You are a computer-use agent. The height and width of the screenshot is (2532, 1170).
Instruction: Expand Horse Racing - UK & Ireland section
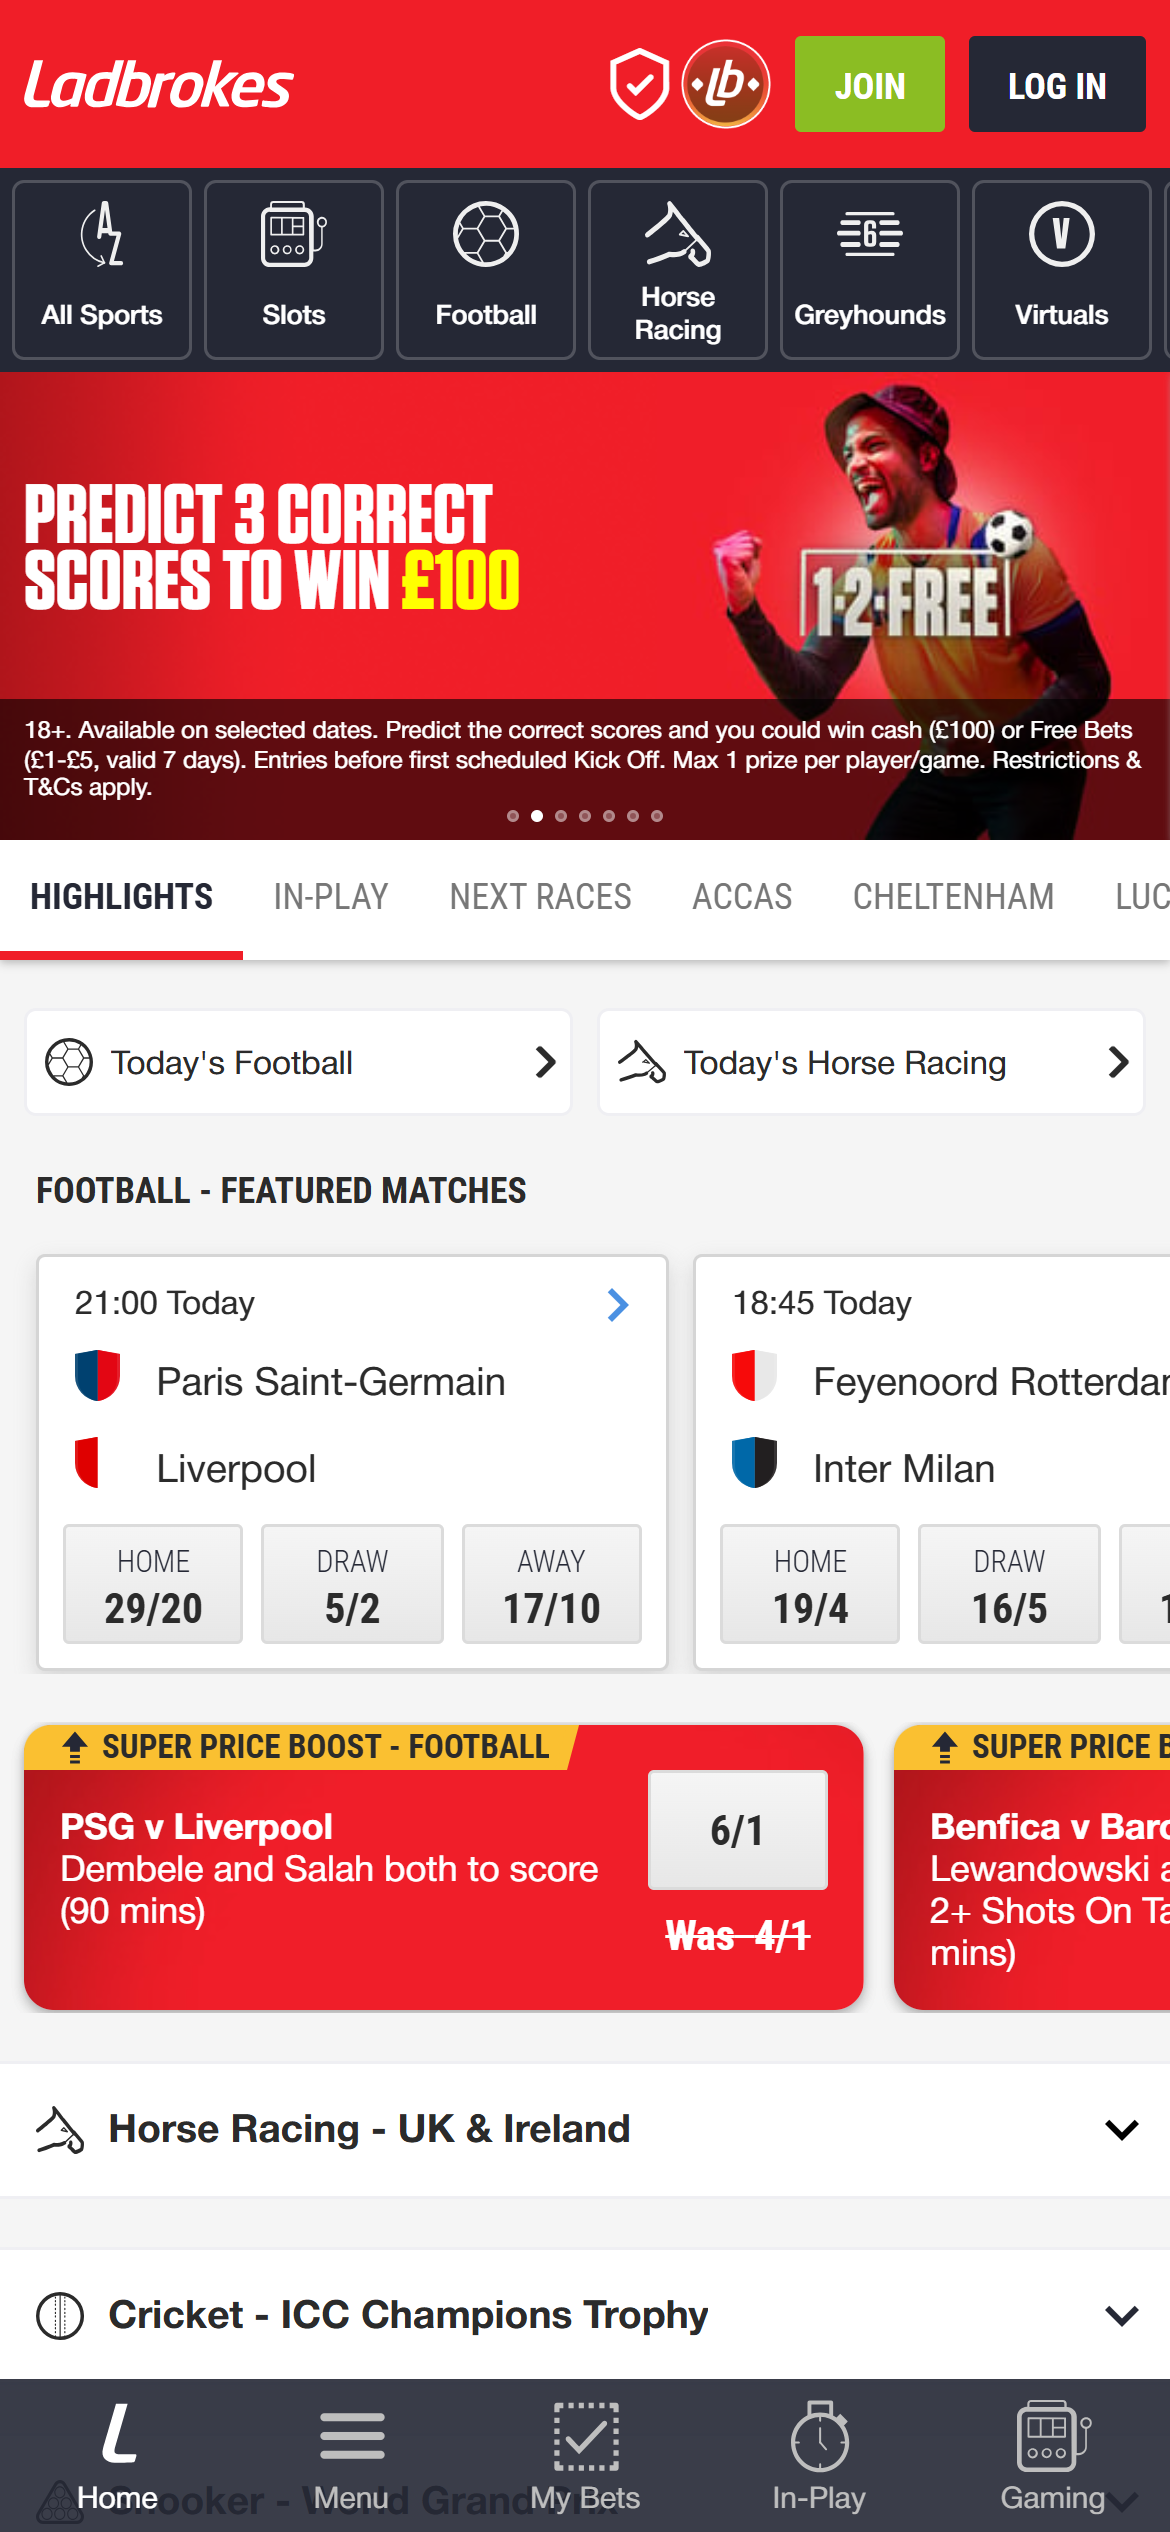pyautogui.click(x=585, y=2129)
